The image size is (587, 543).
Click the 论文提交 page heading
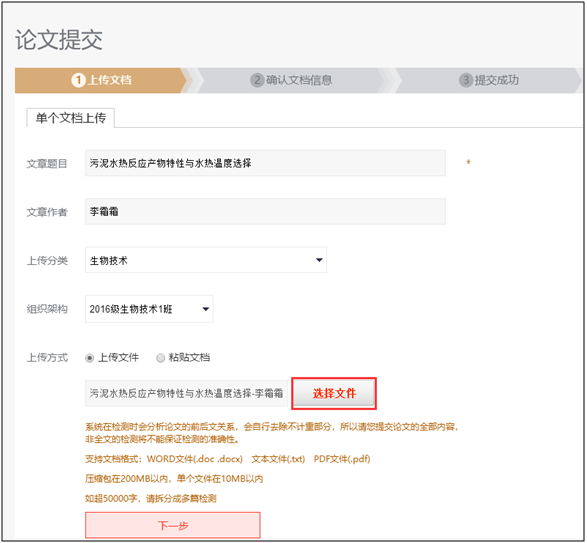[59, 40]
